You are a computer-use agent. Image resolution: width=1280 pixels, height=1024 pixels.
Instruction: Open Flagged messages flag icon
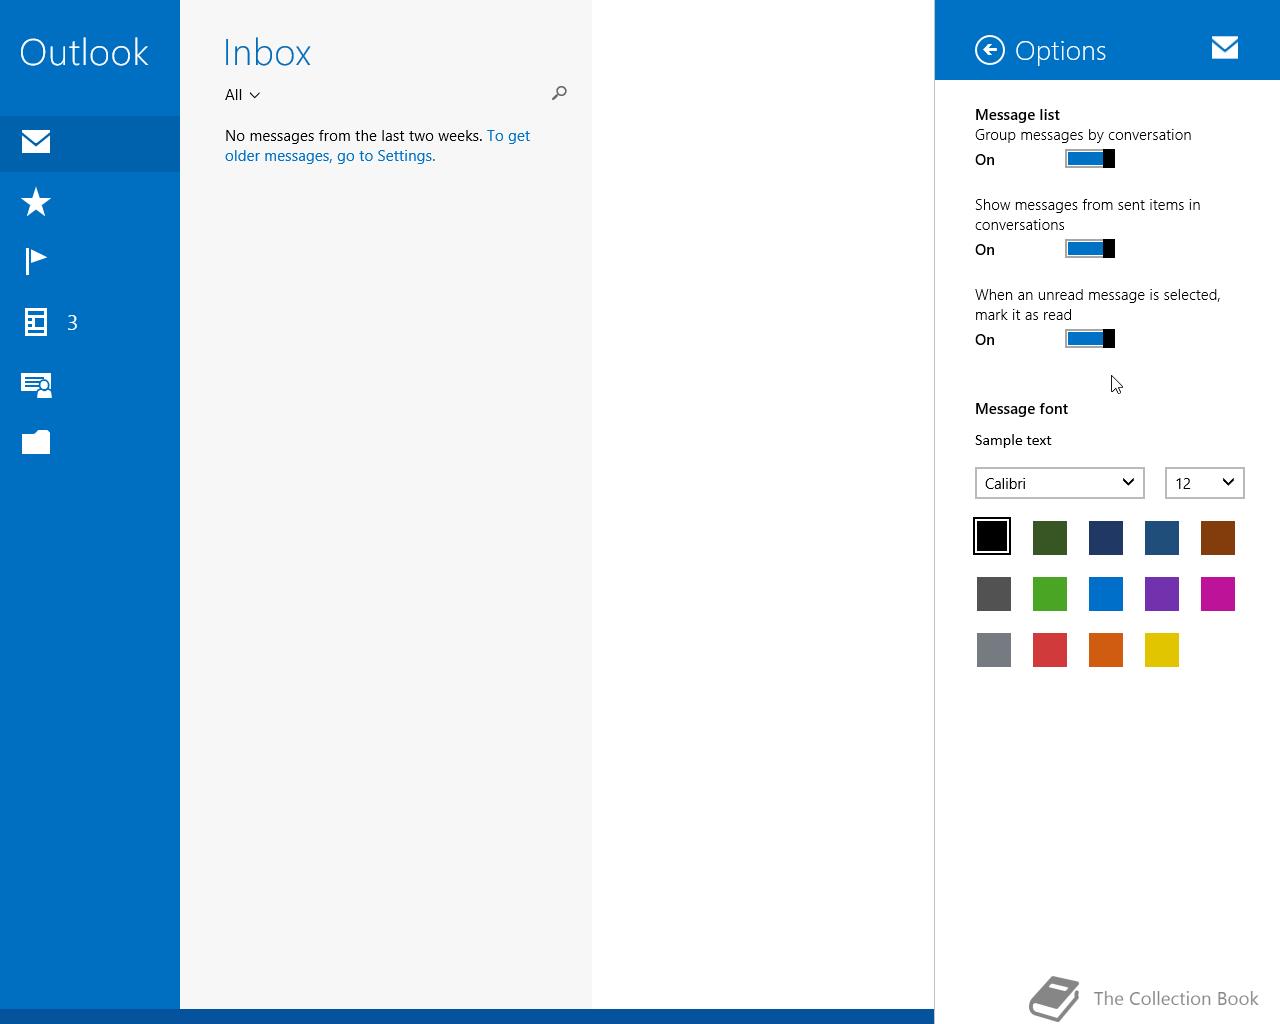pyautogui.click(x=36, y=261)
